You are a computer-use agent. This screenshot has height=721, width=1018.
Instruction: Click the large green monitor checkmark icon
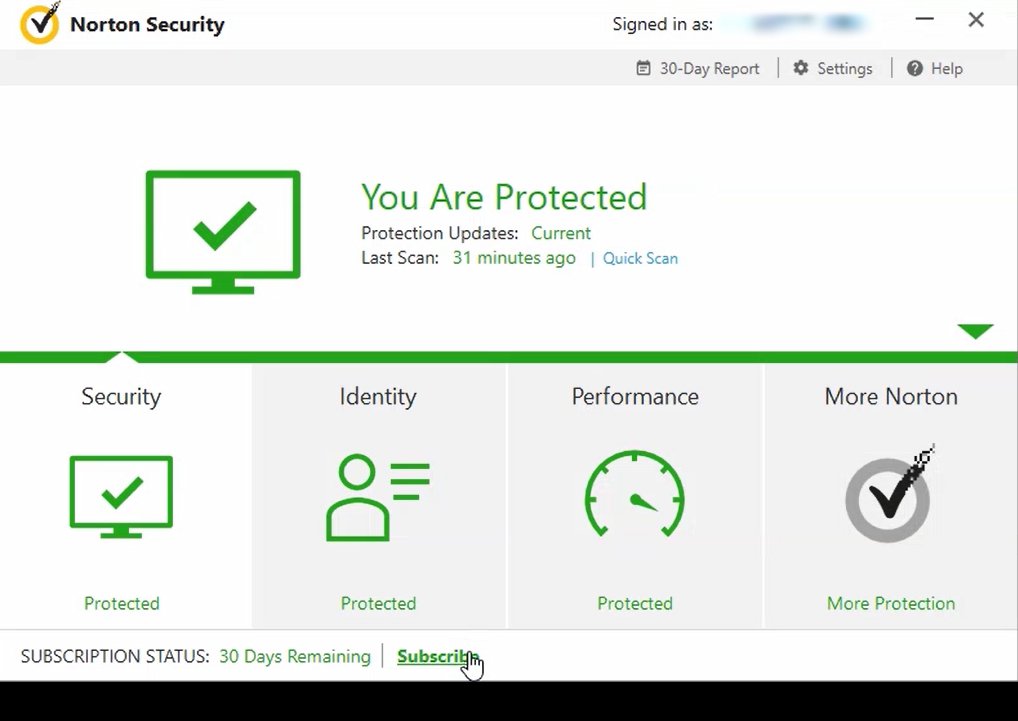pos(223,231)
